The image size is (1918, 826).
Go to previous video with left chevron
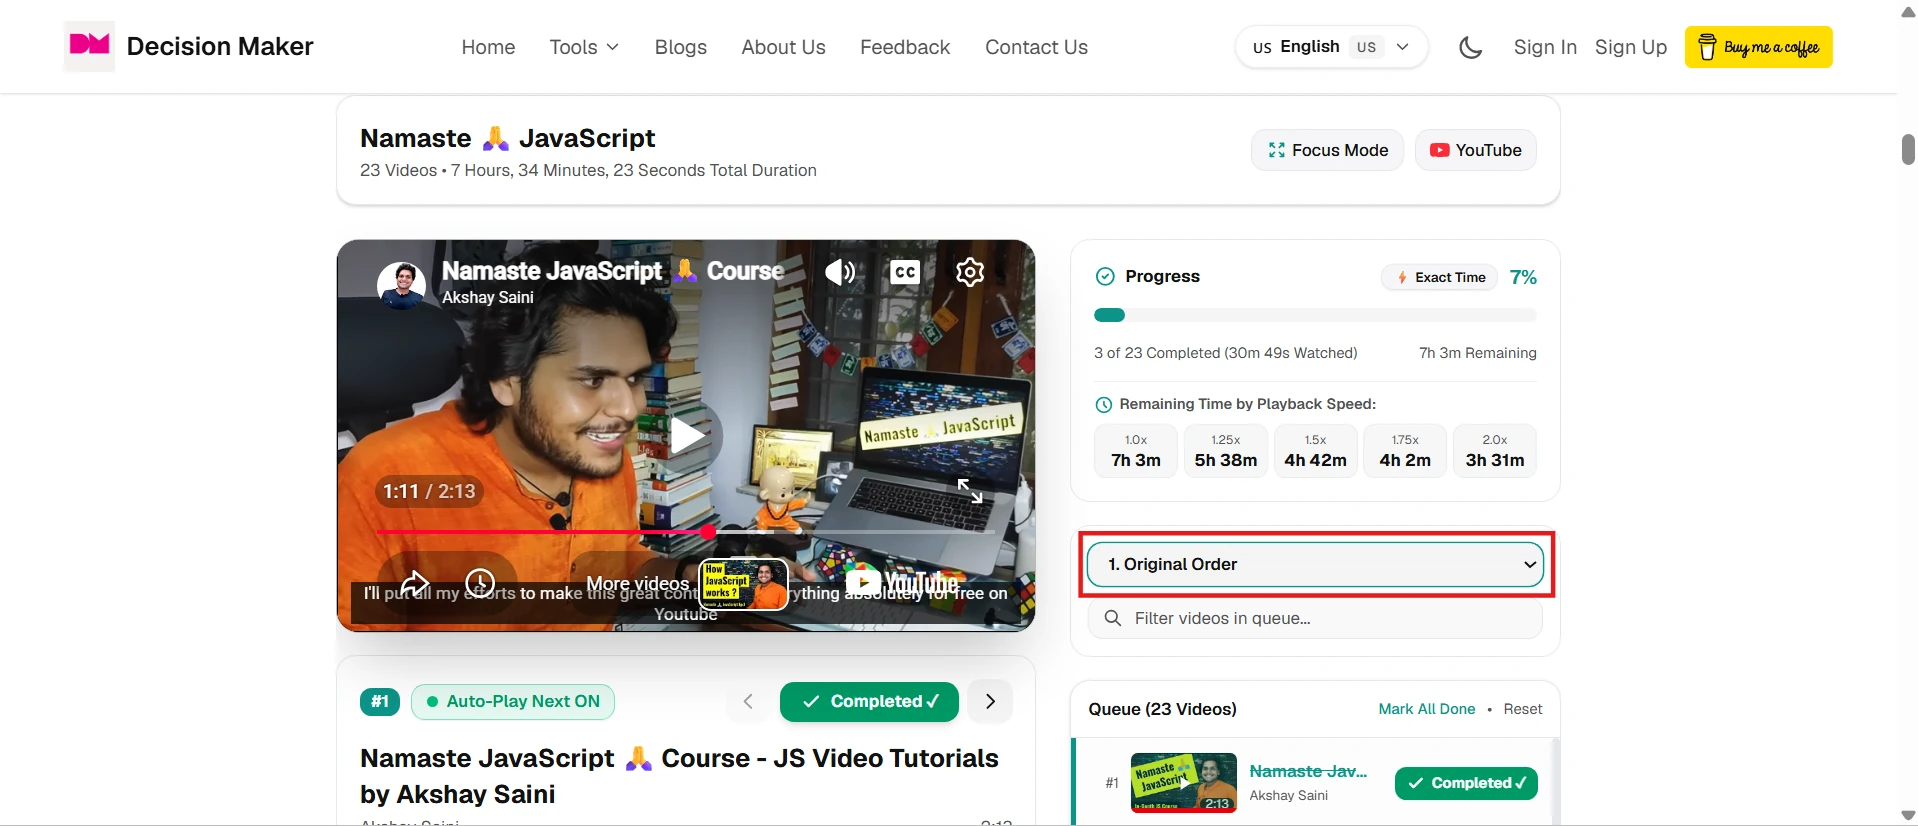tap(748, 702)
